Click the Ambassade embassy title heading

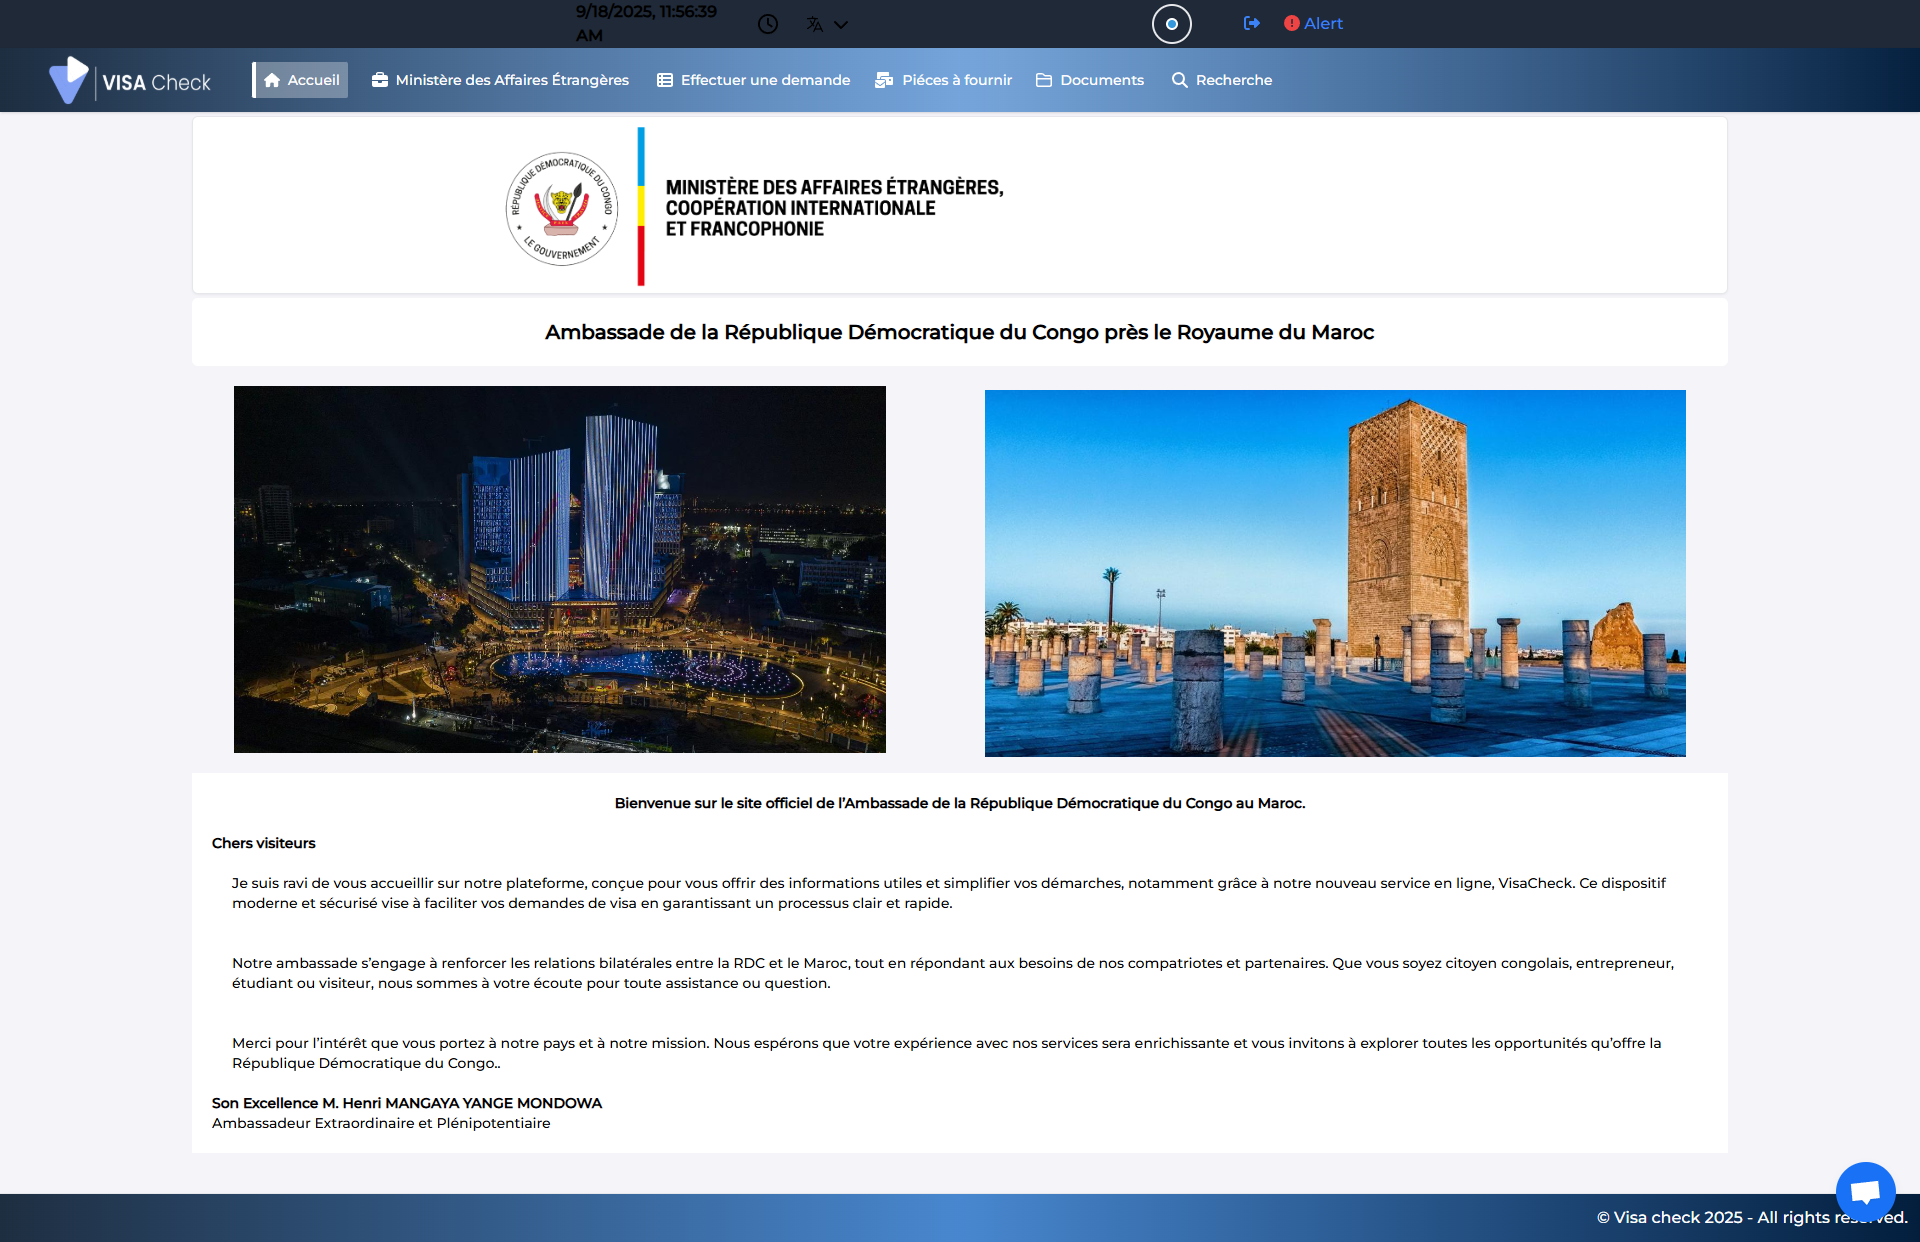click(959, 332)
